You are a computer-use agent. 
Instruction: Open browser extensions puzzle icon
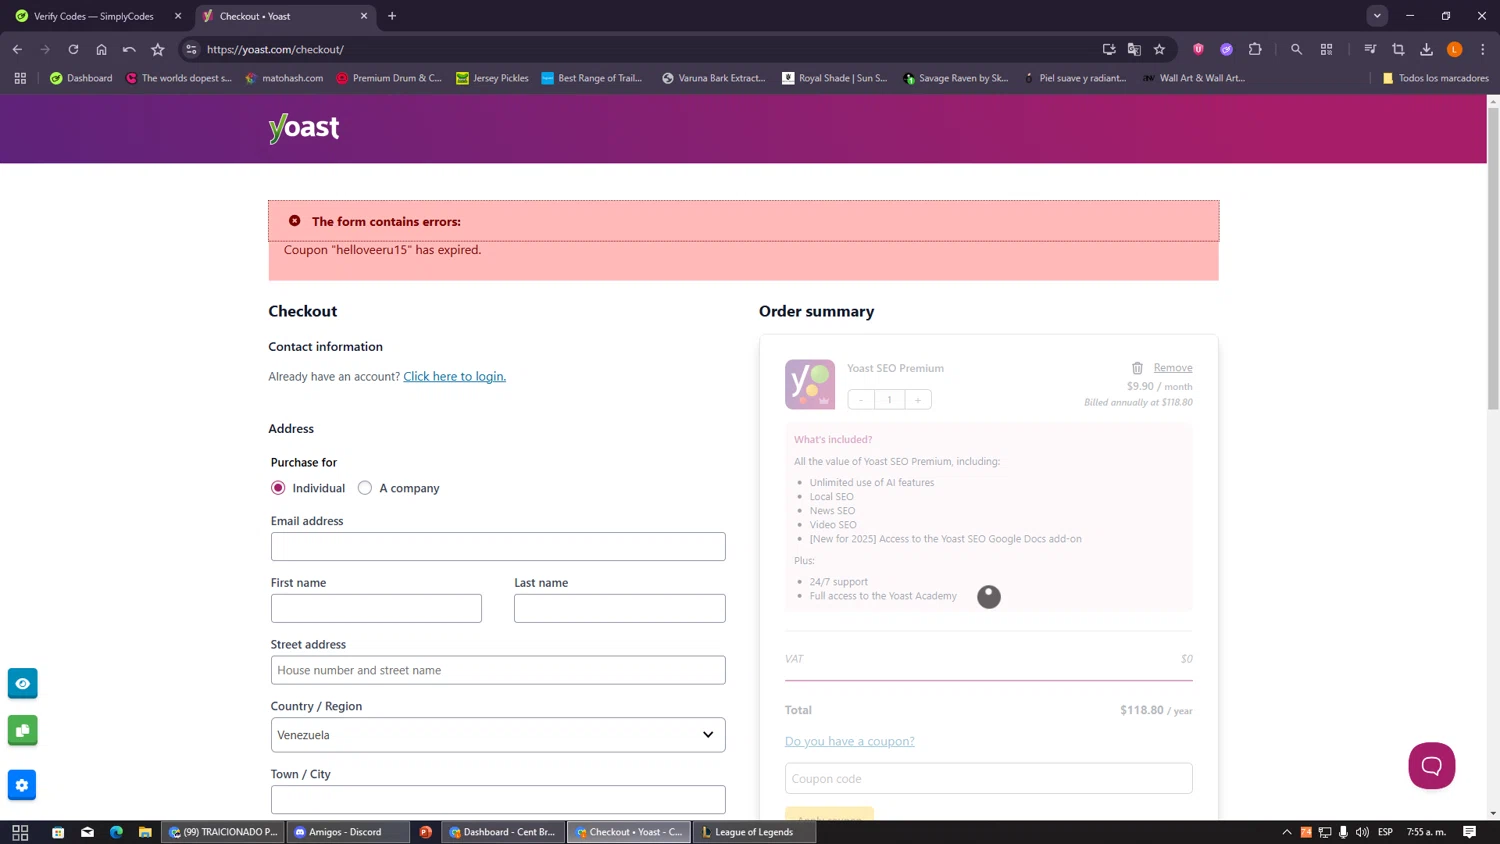coord(1255,49)
